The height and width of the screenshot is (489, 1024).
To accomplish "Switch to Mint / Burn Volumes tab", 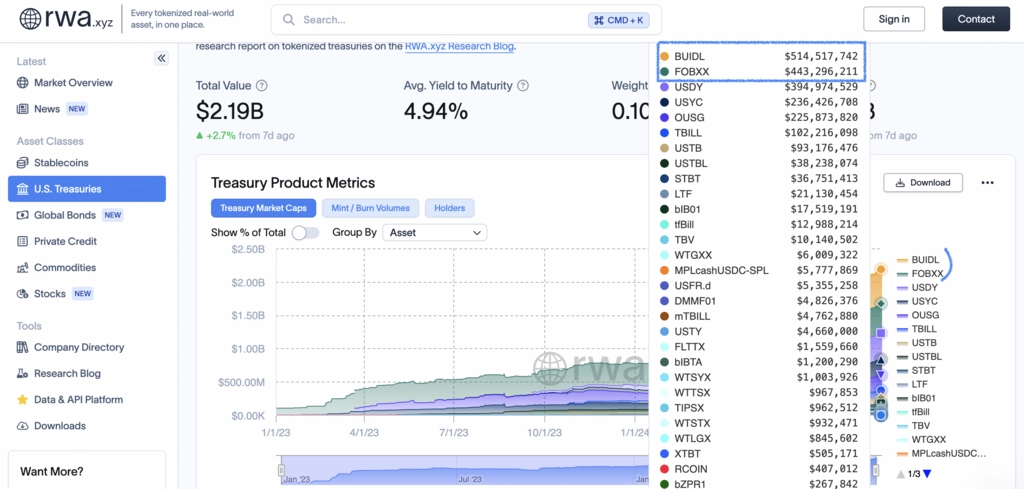I will pyautogui.click(x=370, y=208).
